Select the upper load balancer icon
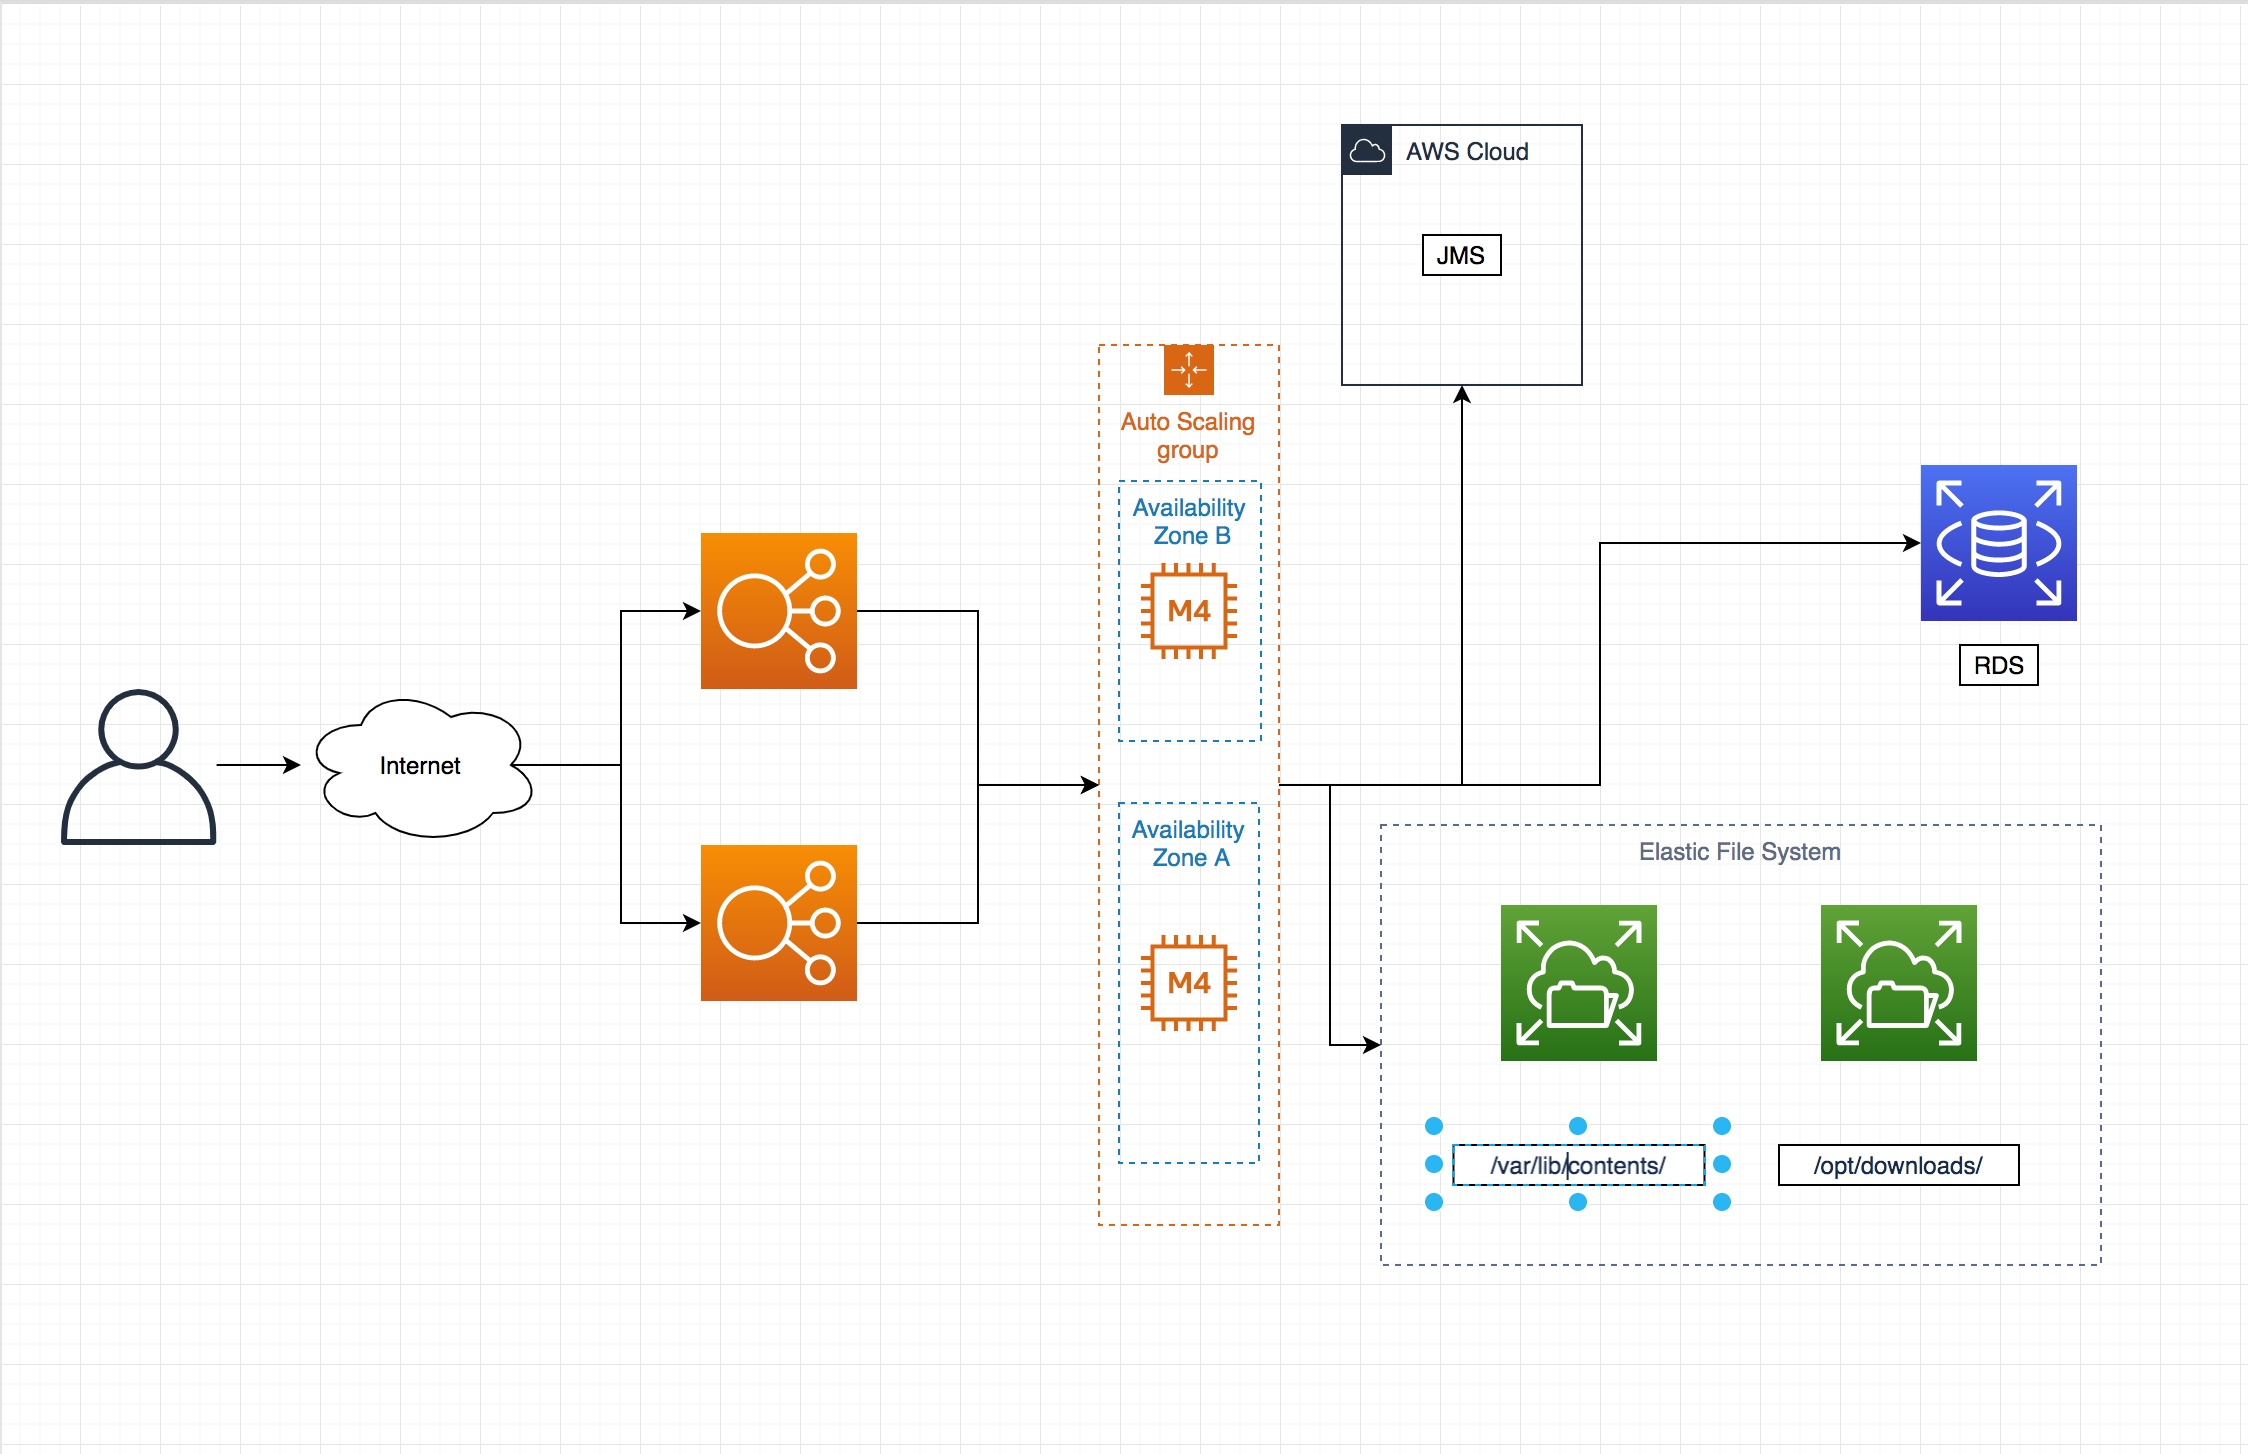 779,611
